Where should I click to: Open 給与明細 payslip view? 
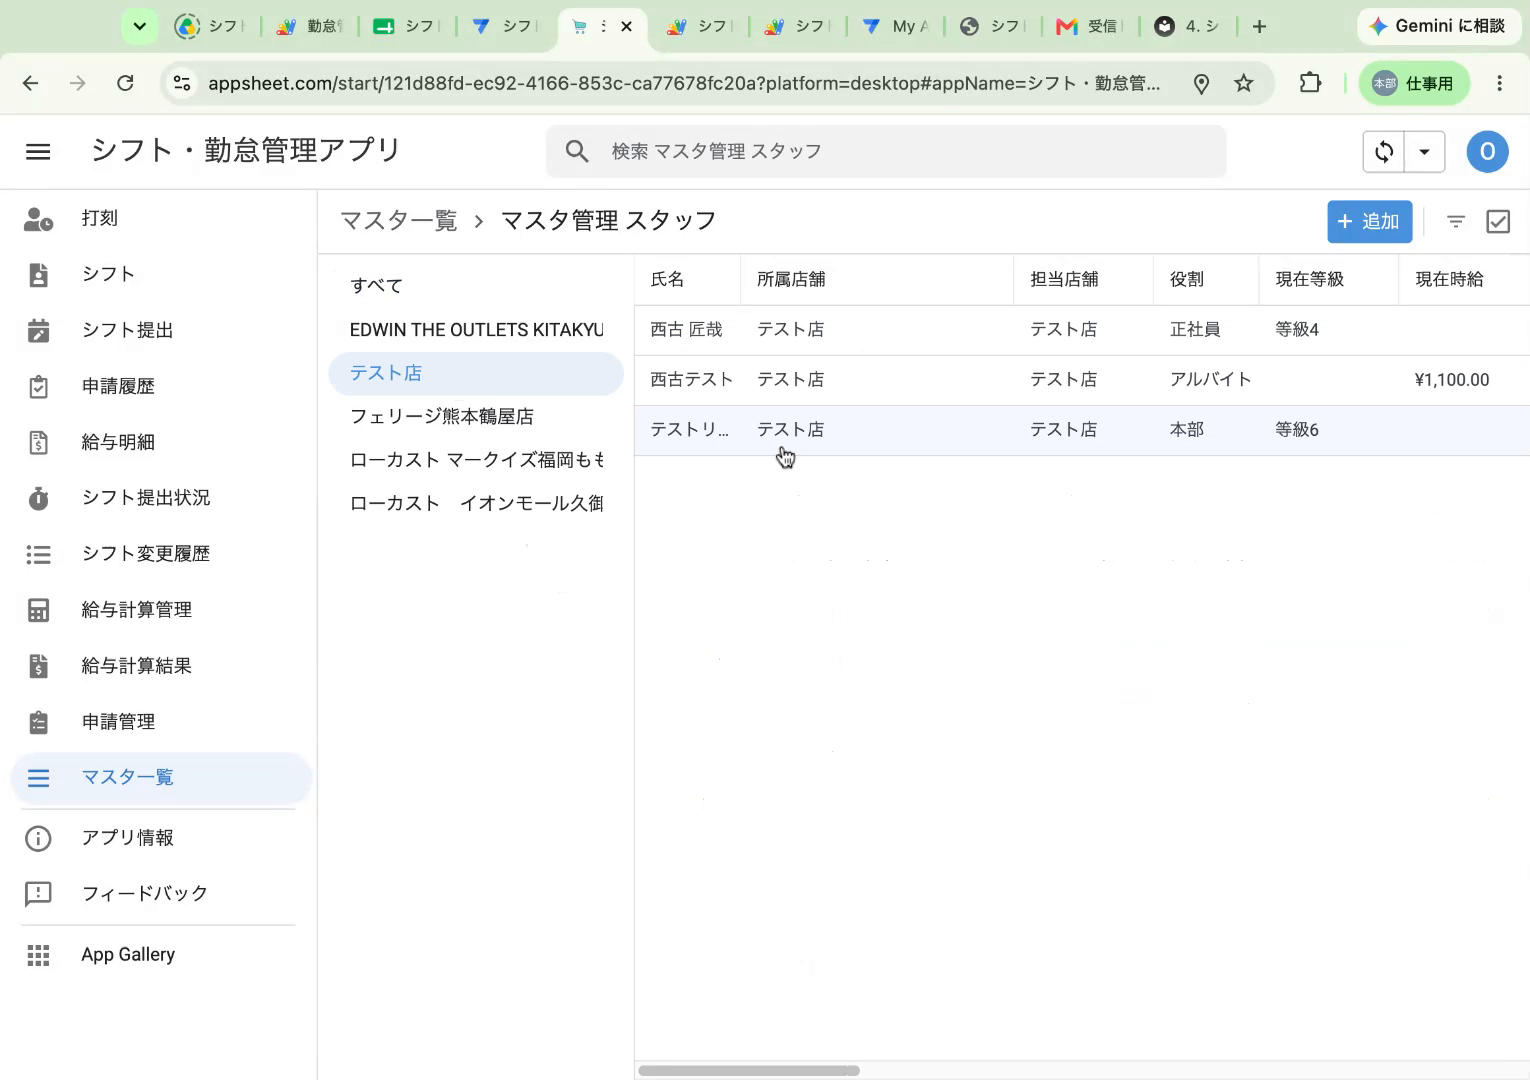pyautogui.click(x=160, y=442)
